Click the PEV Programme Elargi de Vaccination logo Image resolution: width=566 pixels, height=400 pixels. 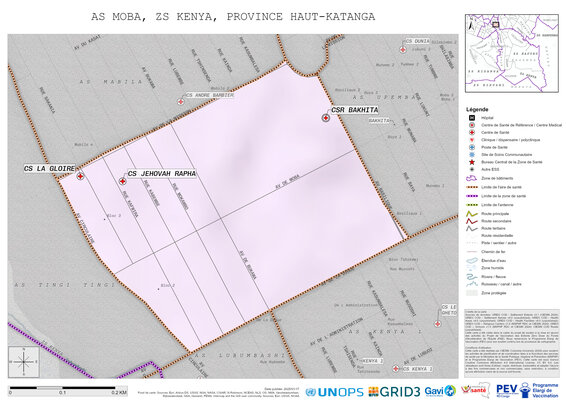point(527,390)
